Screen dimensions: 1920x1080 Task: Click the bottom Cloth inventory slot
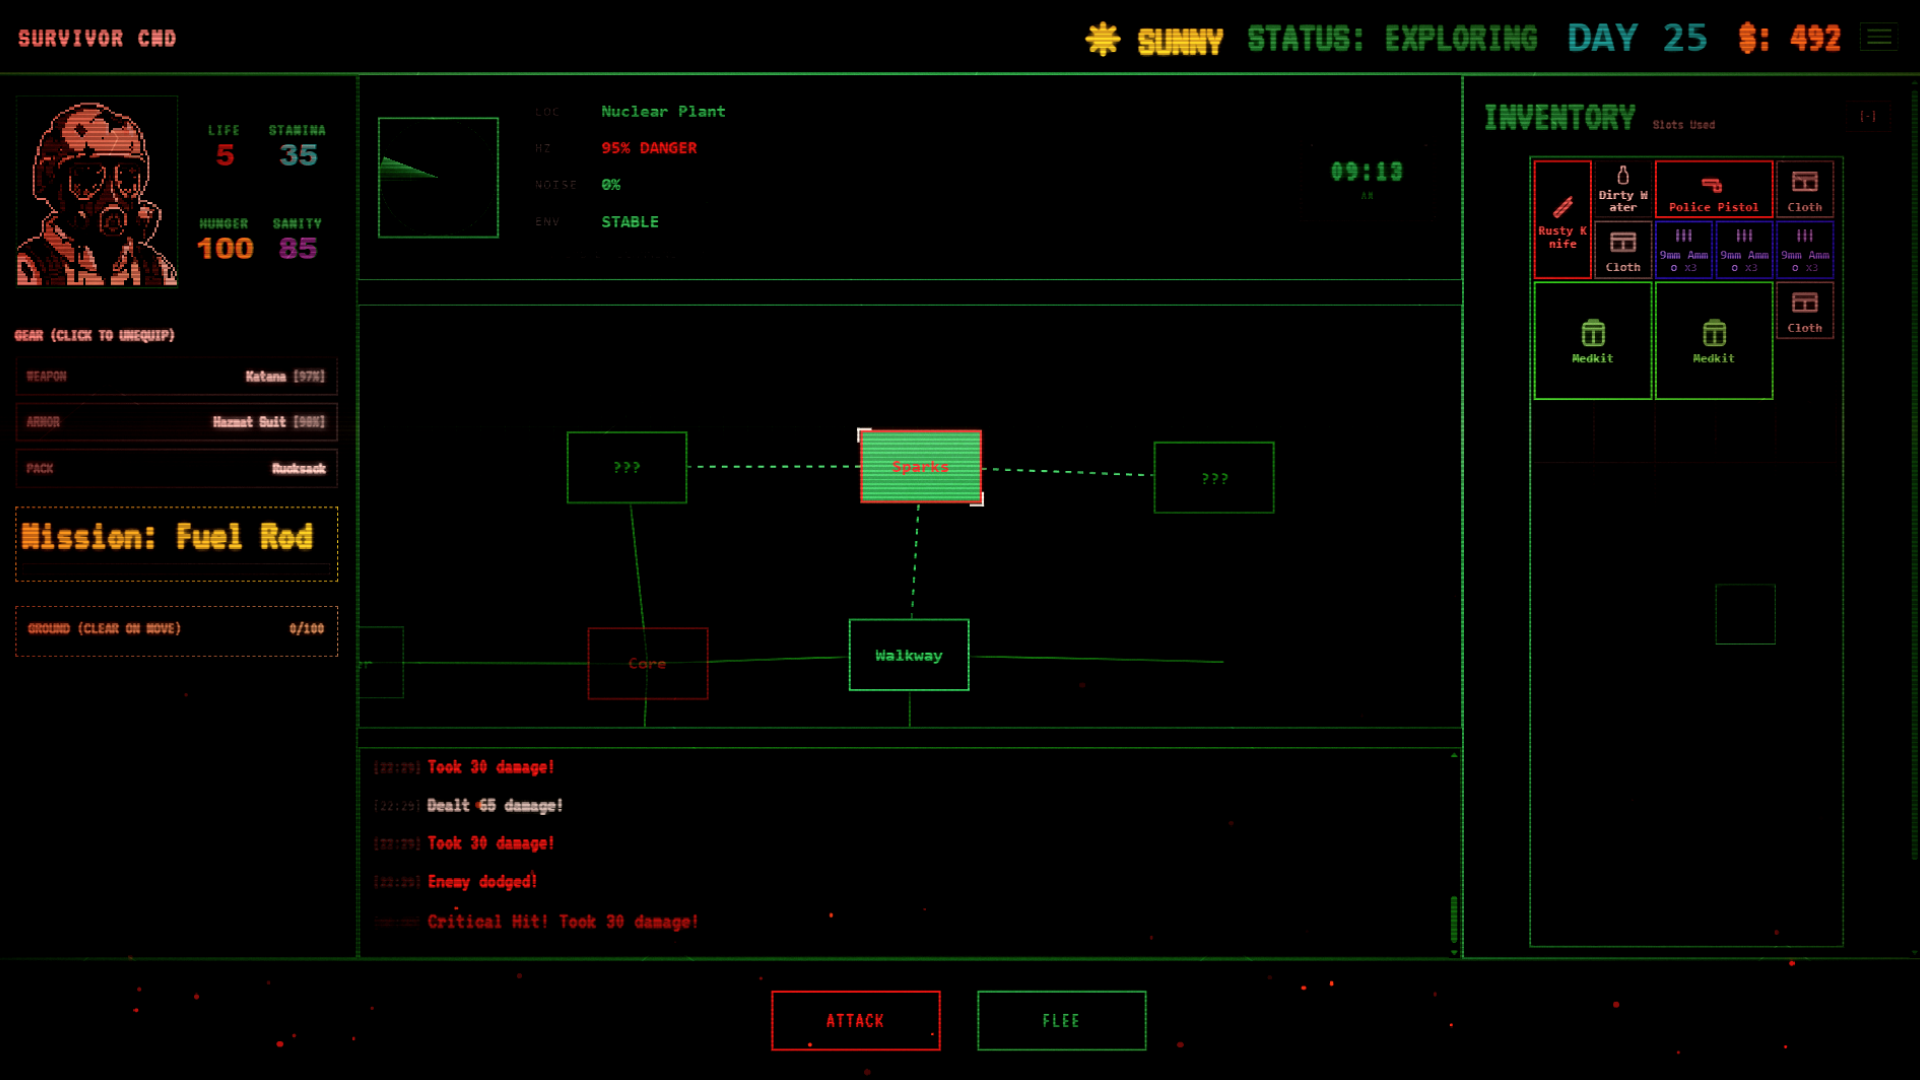point(1804,310)
